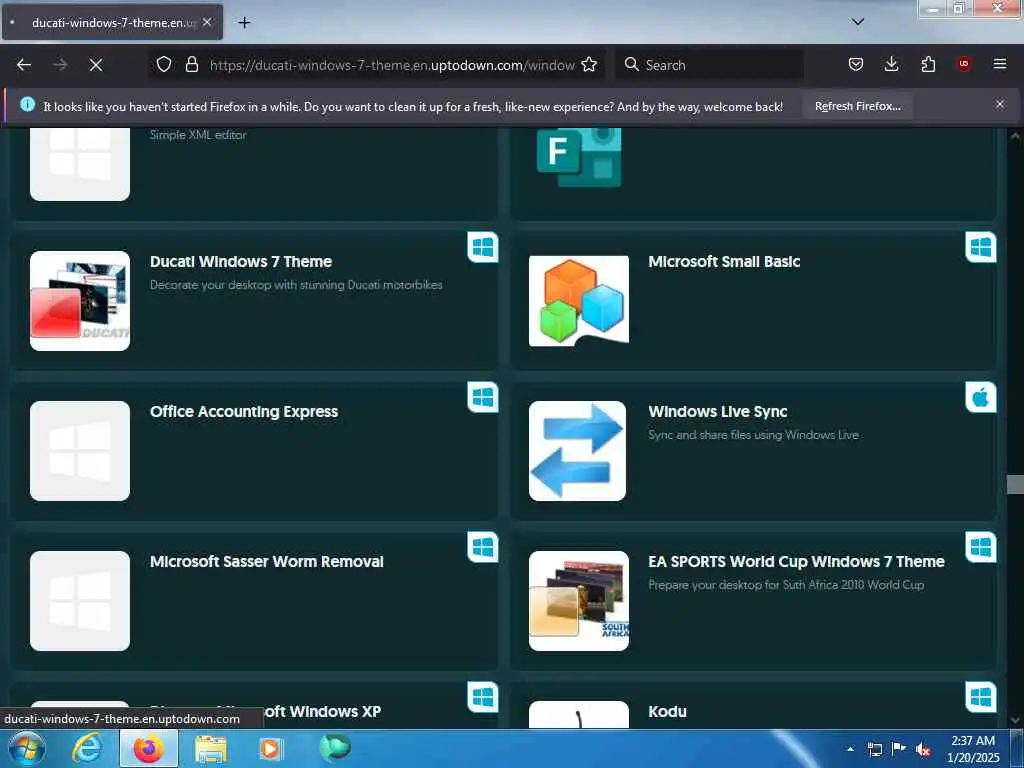The image size is (1024, 768).
Task: Save page to Pocket
Action: click(x=856, y=64)
